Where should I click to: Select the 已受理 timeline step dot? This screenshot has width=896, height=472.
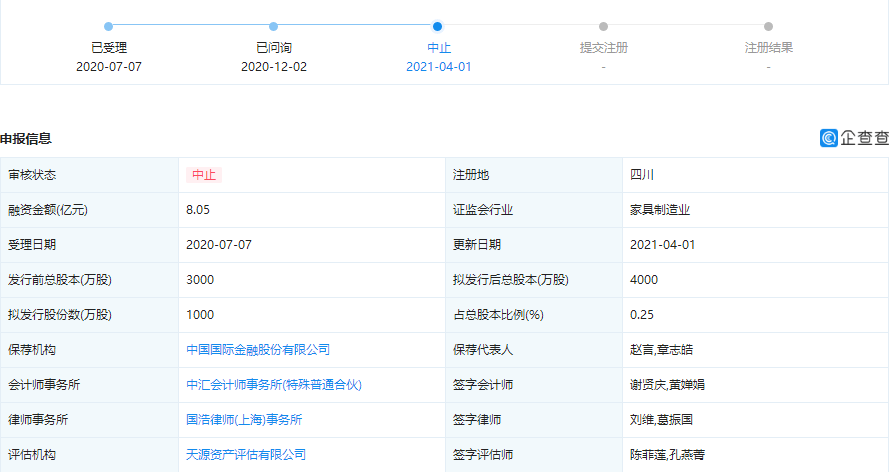tap(108, 27)
